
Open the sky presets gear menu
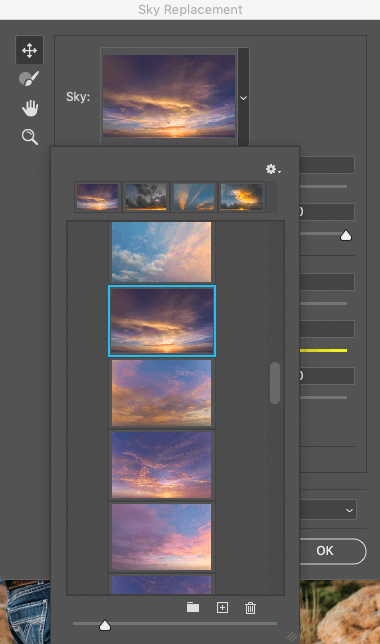(x=273, y=169)
